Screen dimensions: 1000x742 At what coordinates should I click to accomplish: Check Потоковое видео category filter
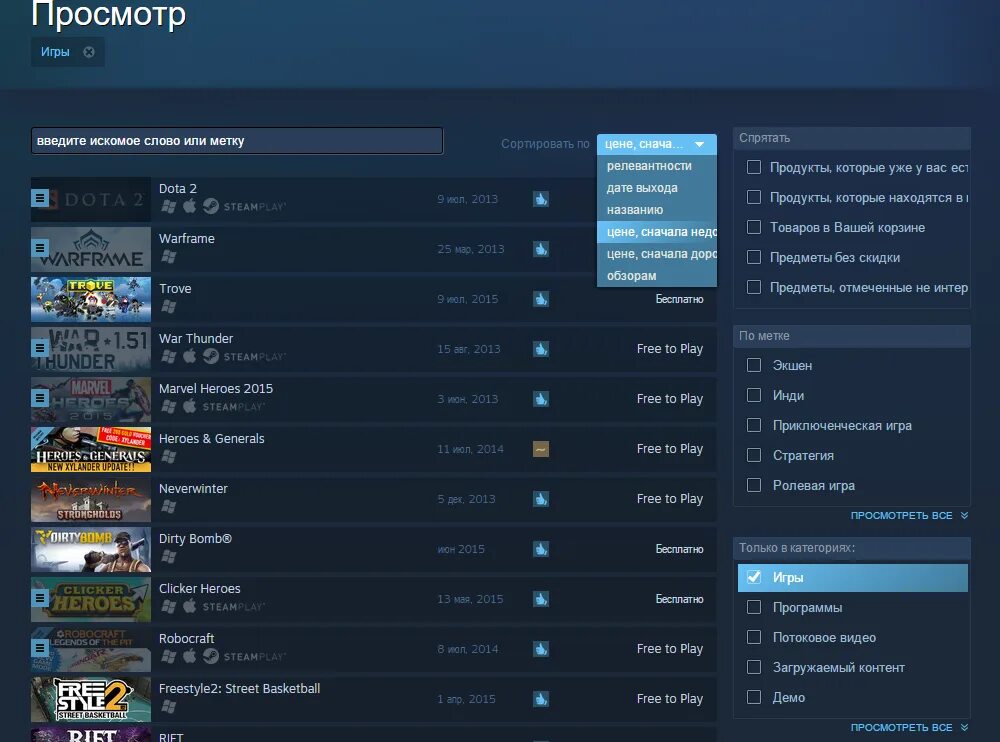pos(754,637)
